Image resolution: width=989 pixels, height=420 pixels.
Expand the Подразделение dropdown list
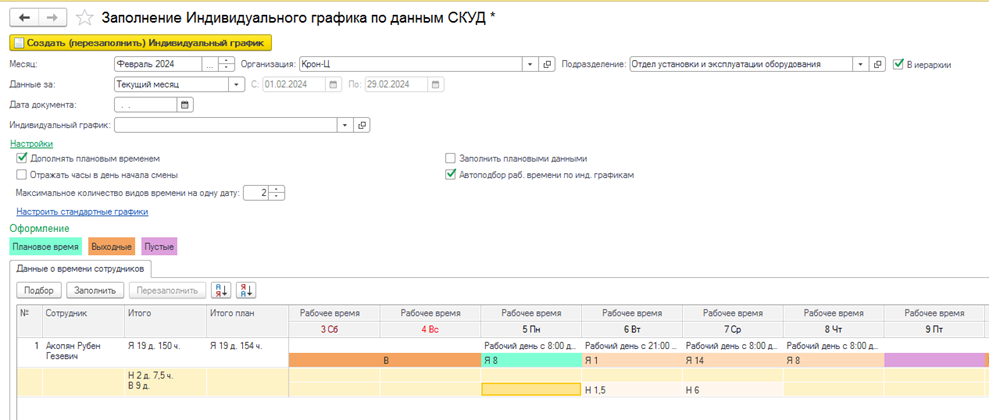pyautogui.click(x=860, y=64)
